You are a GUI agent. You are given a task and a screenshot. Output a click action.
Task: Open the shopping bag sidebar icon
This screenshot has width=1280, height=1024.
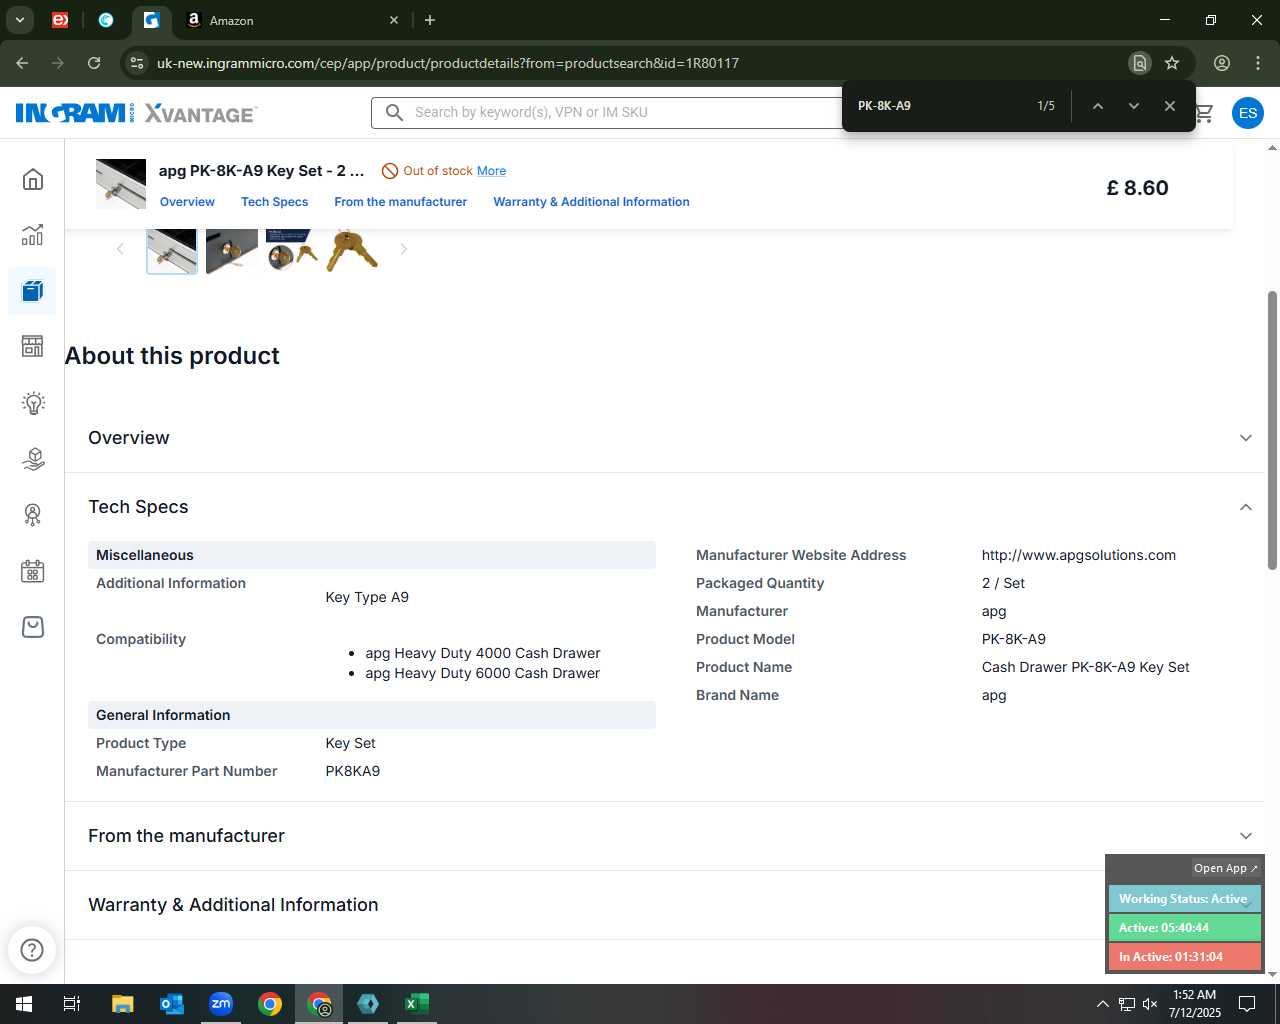pyautogui.click(x=33, y=627)
